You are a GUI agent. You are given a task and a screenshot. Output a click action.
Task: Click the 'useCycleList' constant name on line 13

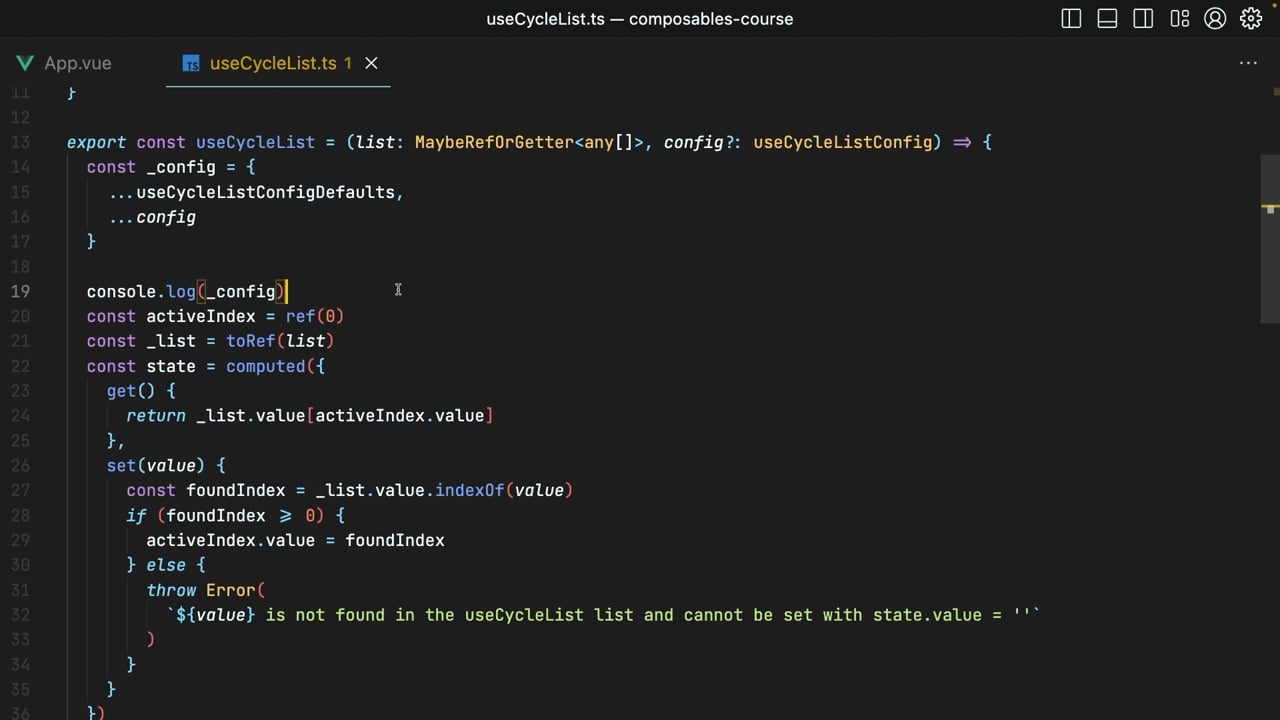(x=255, y=142)
